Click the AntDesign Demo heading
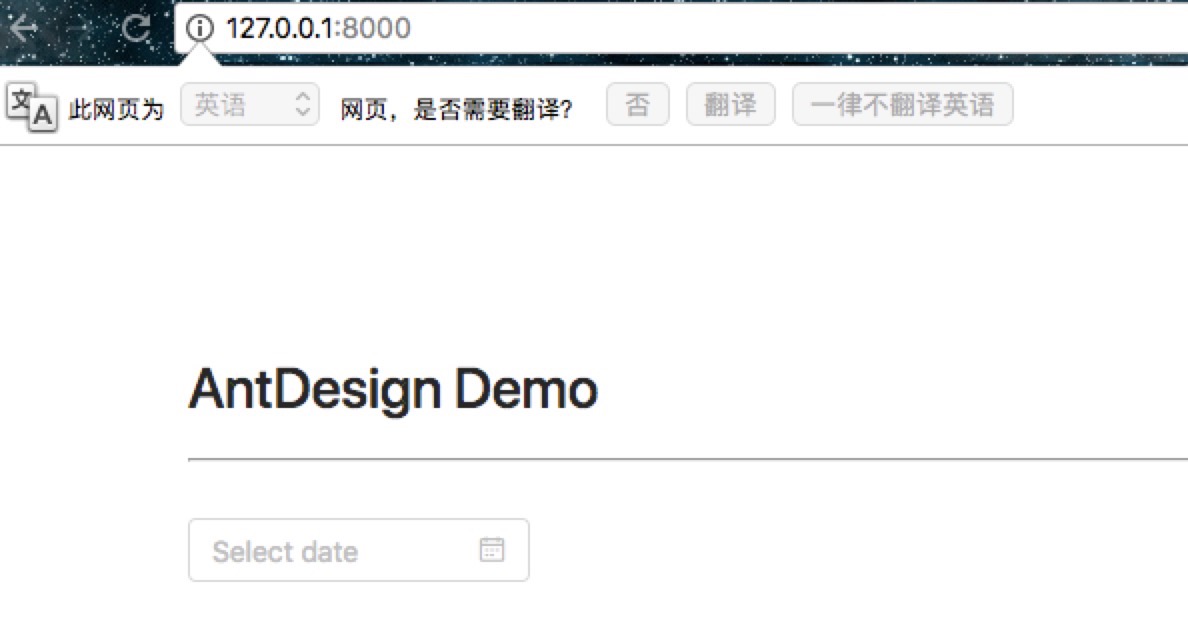Screen dimensions: 1188x628 393,389
